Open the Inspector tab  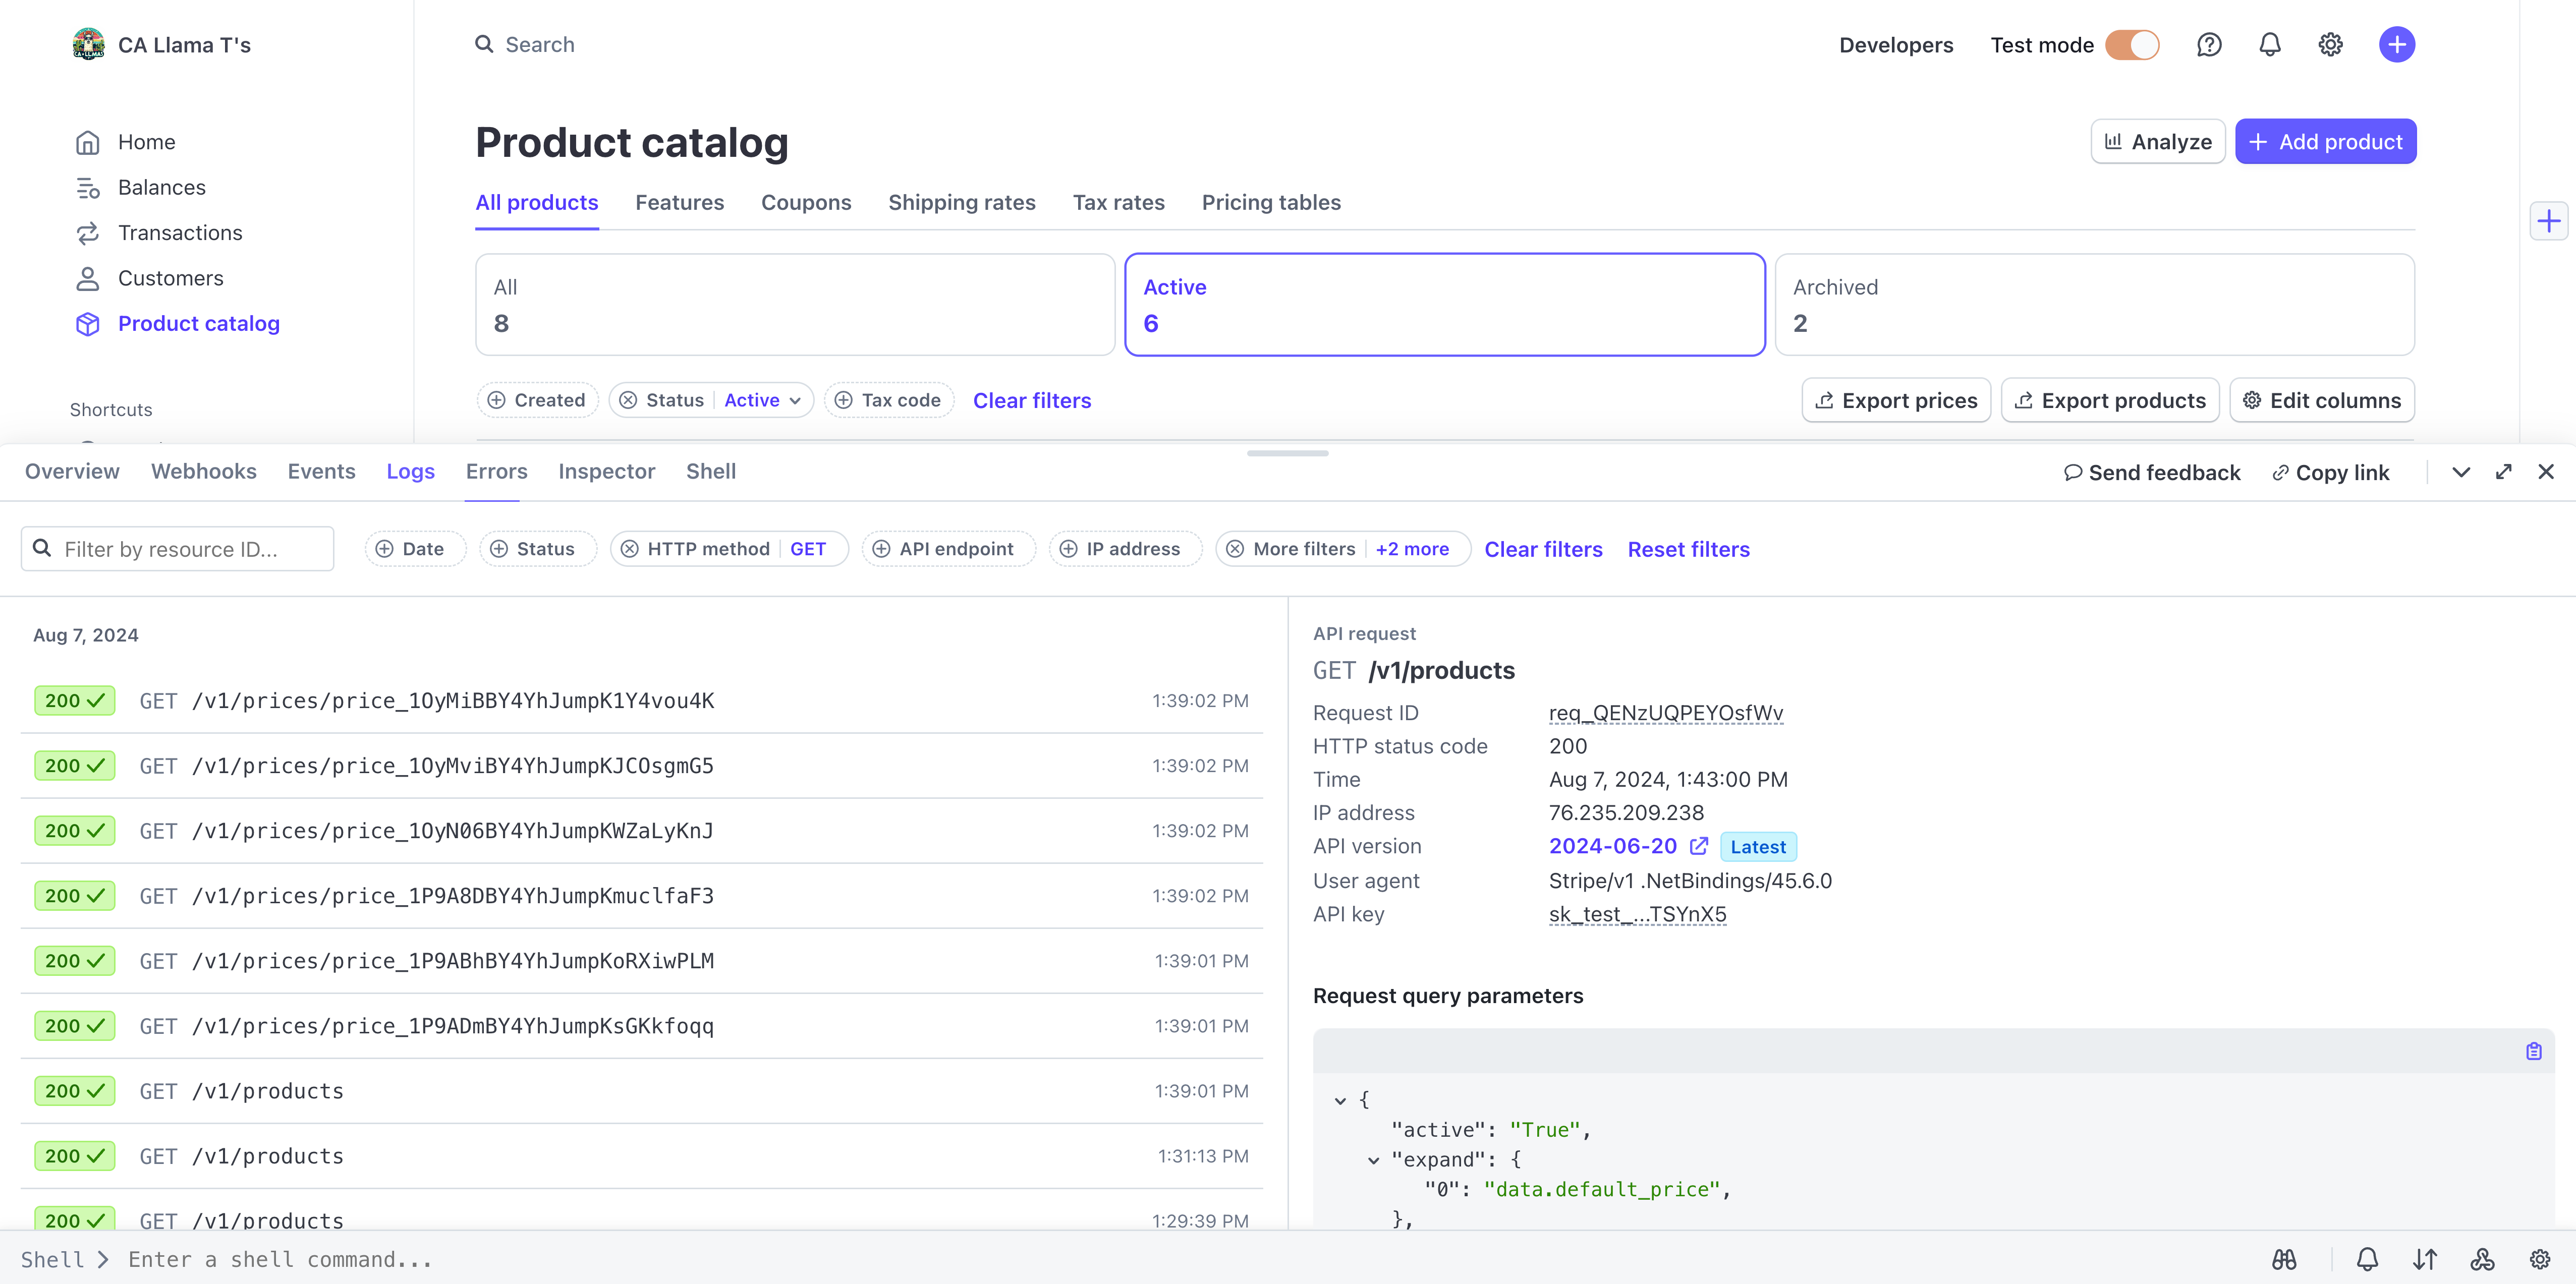[606, 472]
